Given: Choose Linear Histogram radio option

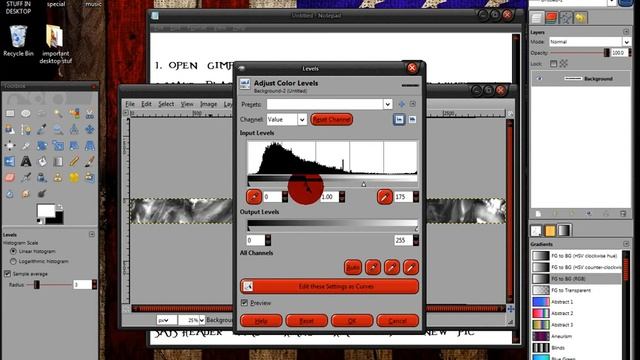Looking at the screenshot, I should click(13, 251).
